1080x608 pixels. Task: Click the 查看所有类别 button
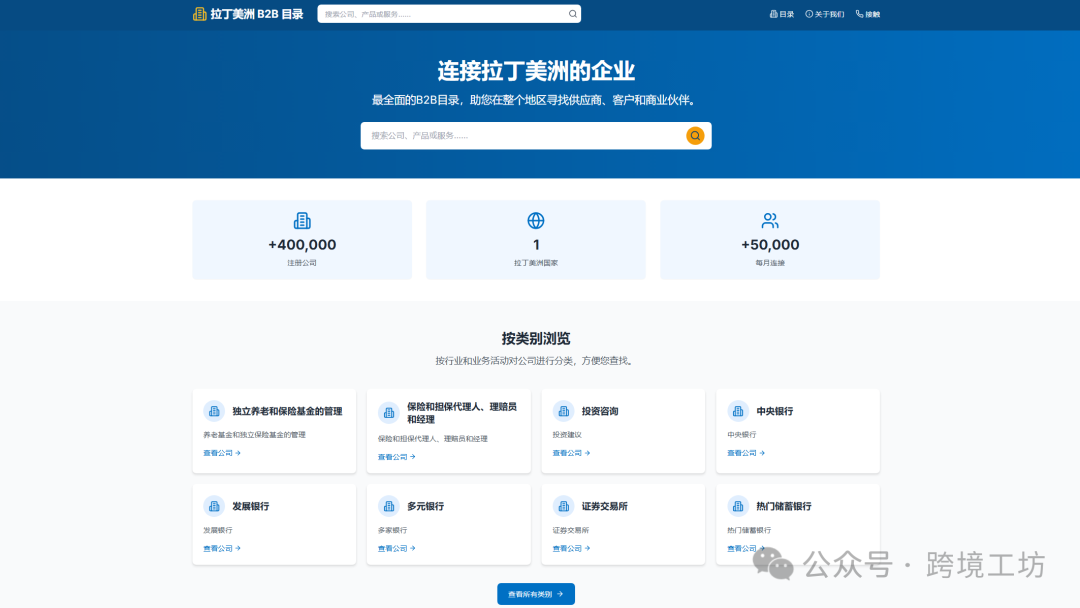tap(536, 593)
